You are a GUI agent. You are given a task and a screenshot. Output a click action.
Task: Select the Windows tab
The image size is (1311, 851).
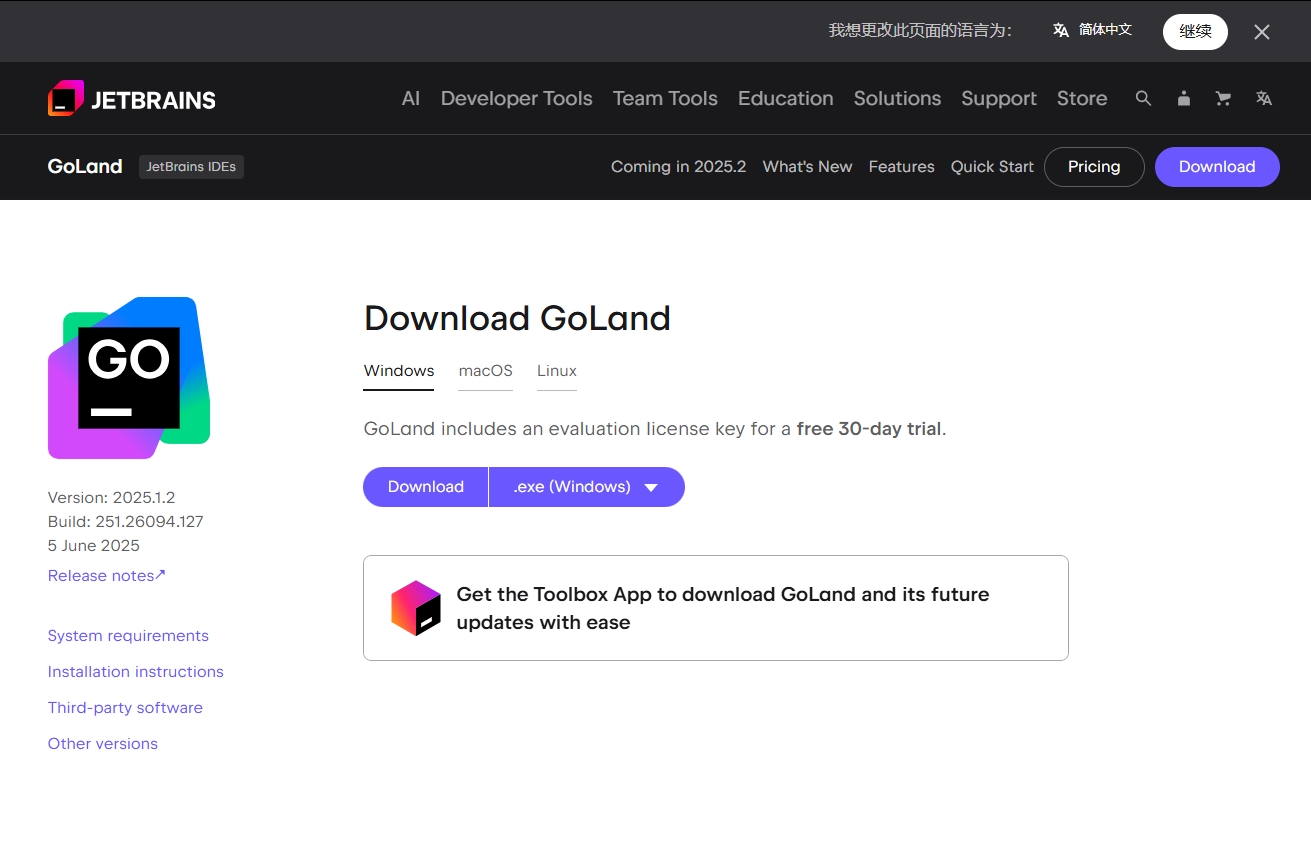[399, 371]
